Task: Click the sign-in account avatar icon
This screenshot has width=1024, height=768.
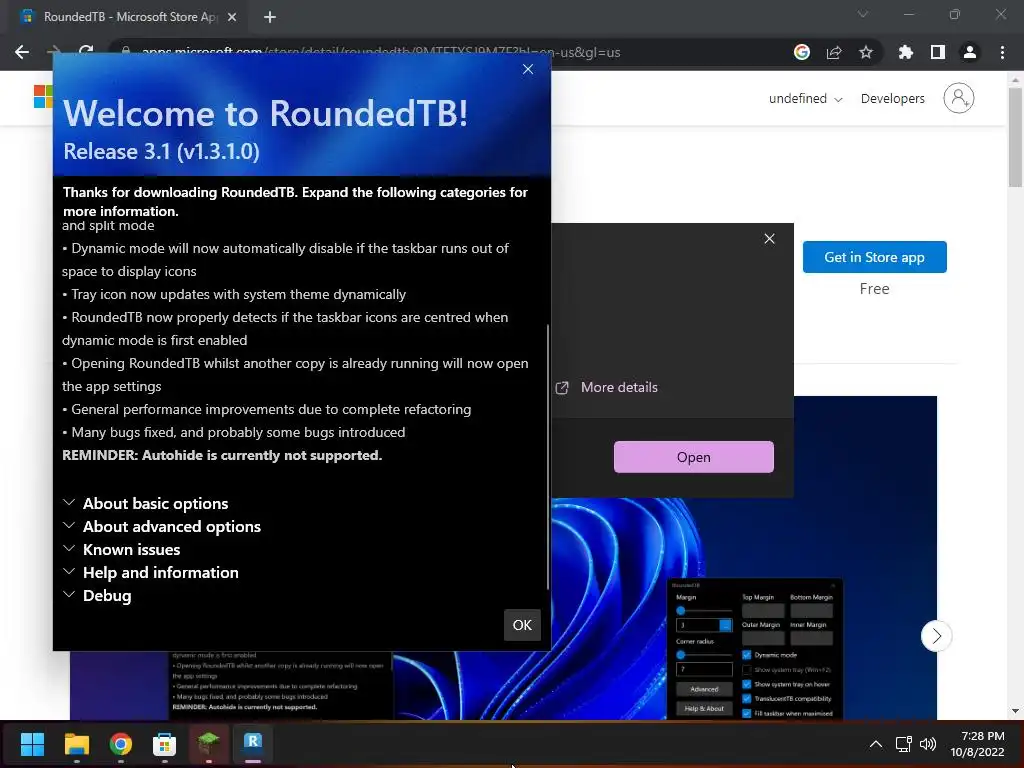Action: [x=958, y=99]
